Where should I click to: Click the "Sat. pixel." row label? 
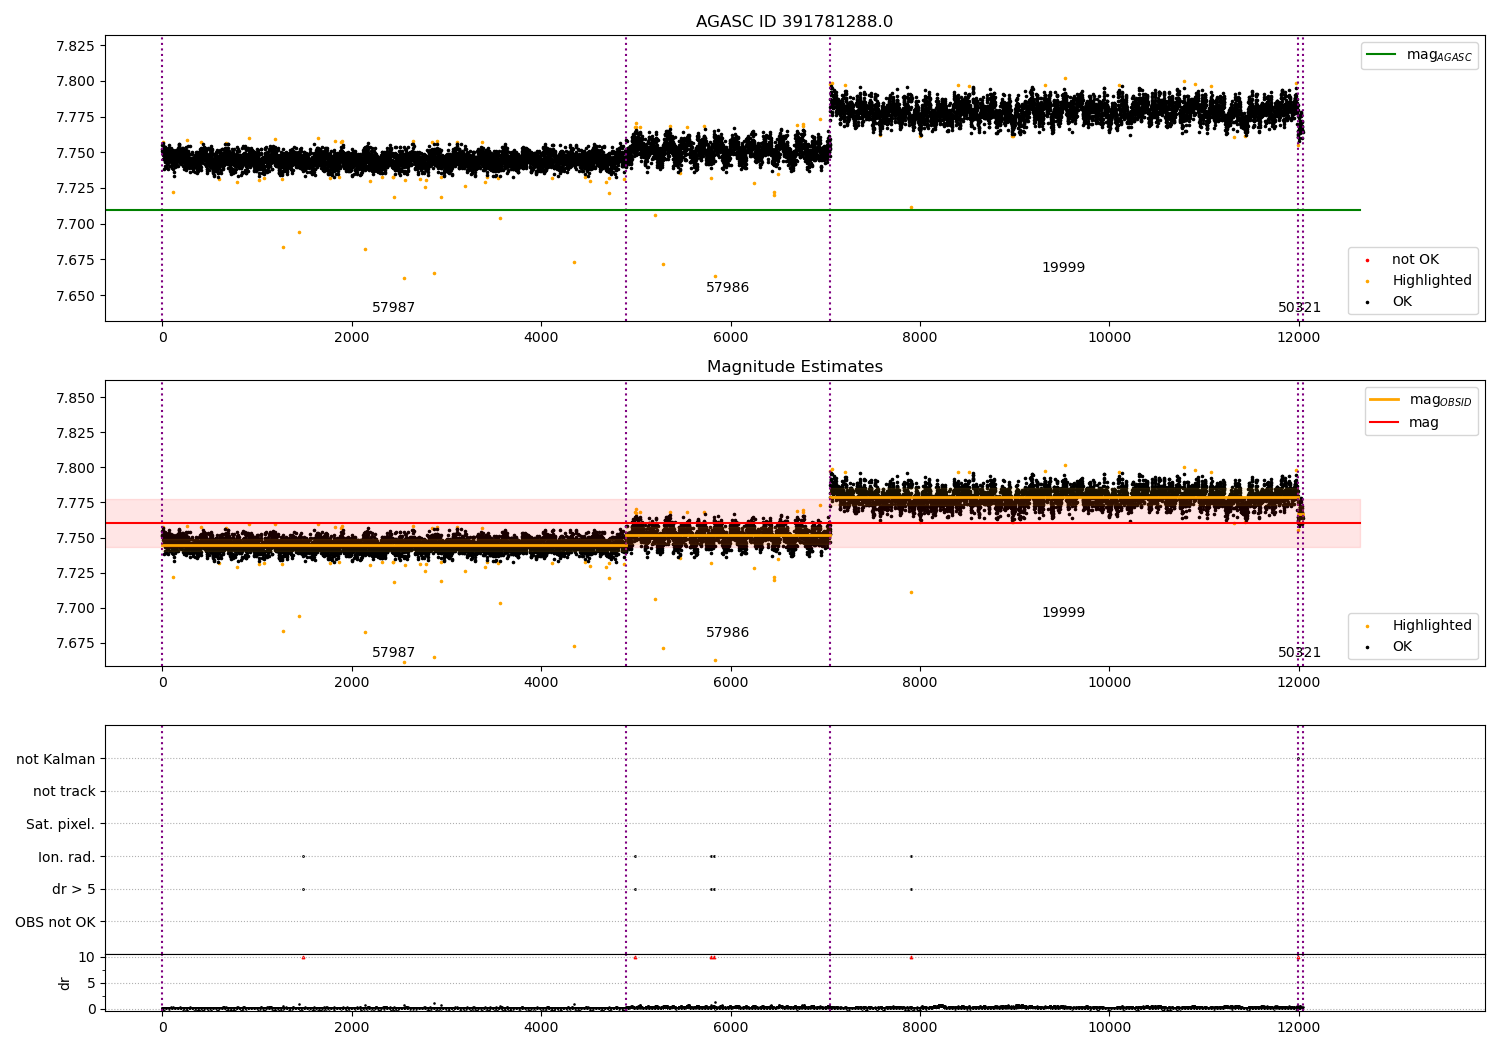[61, 825]
